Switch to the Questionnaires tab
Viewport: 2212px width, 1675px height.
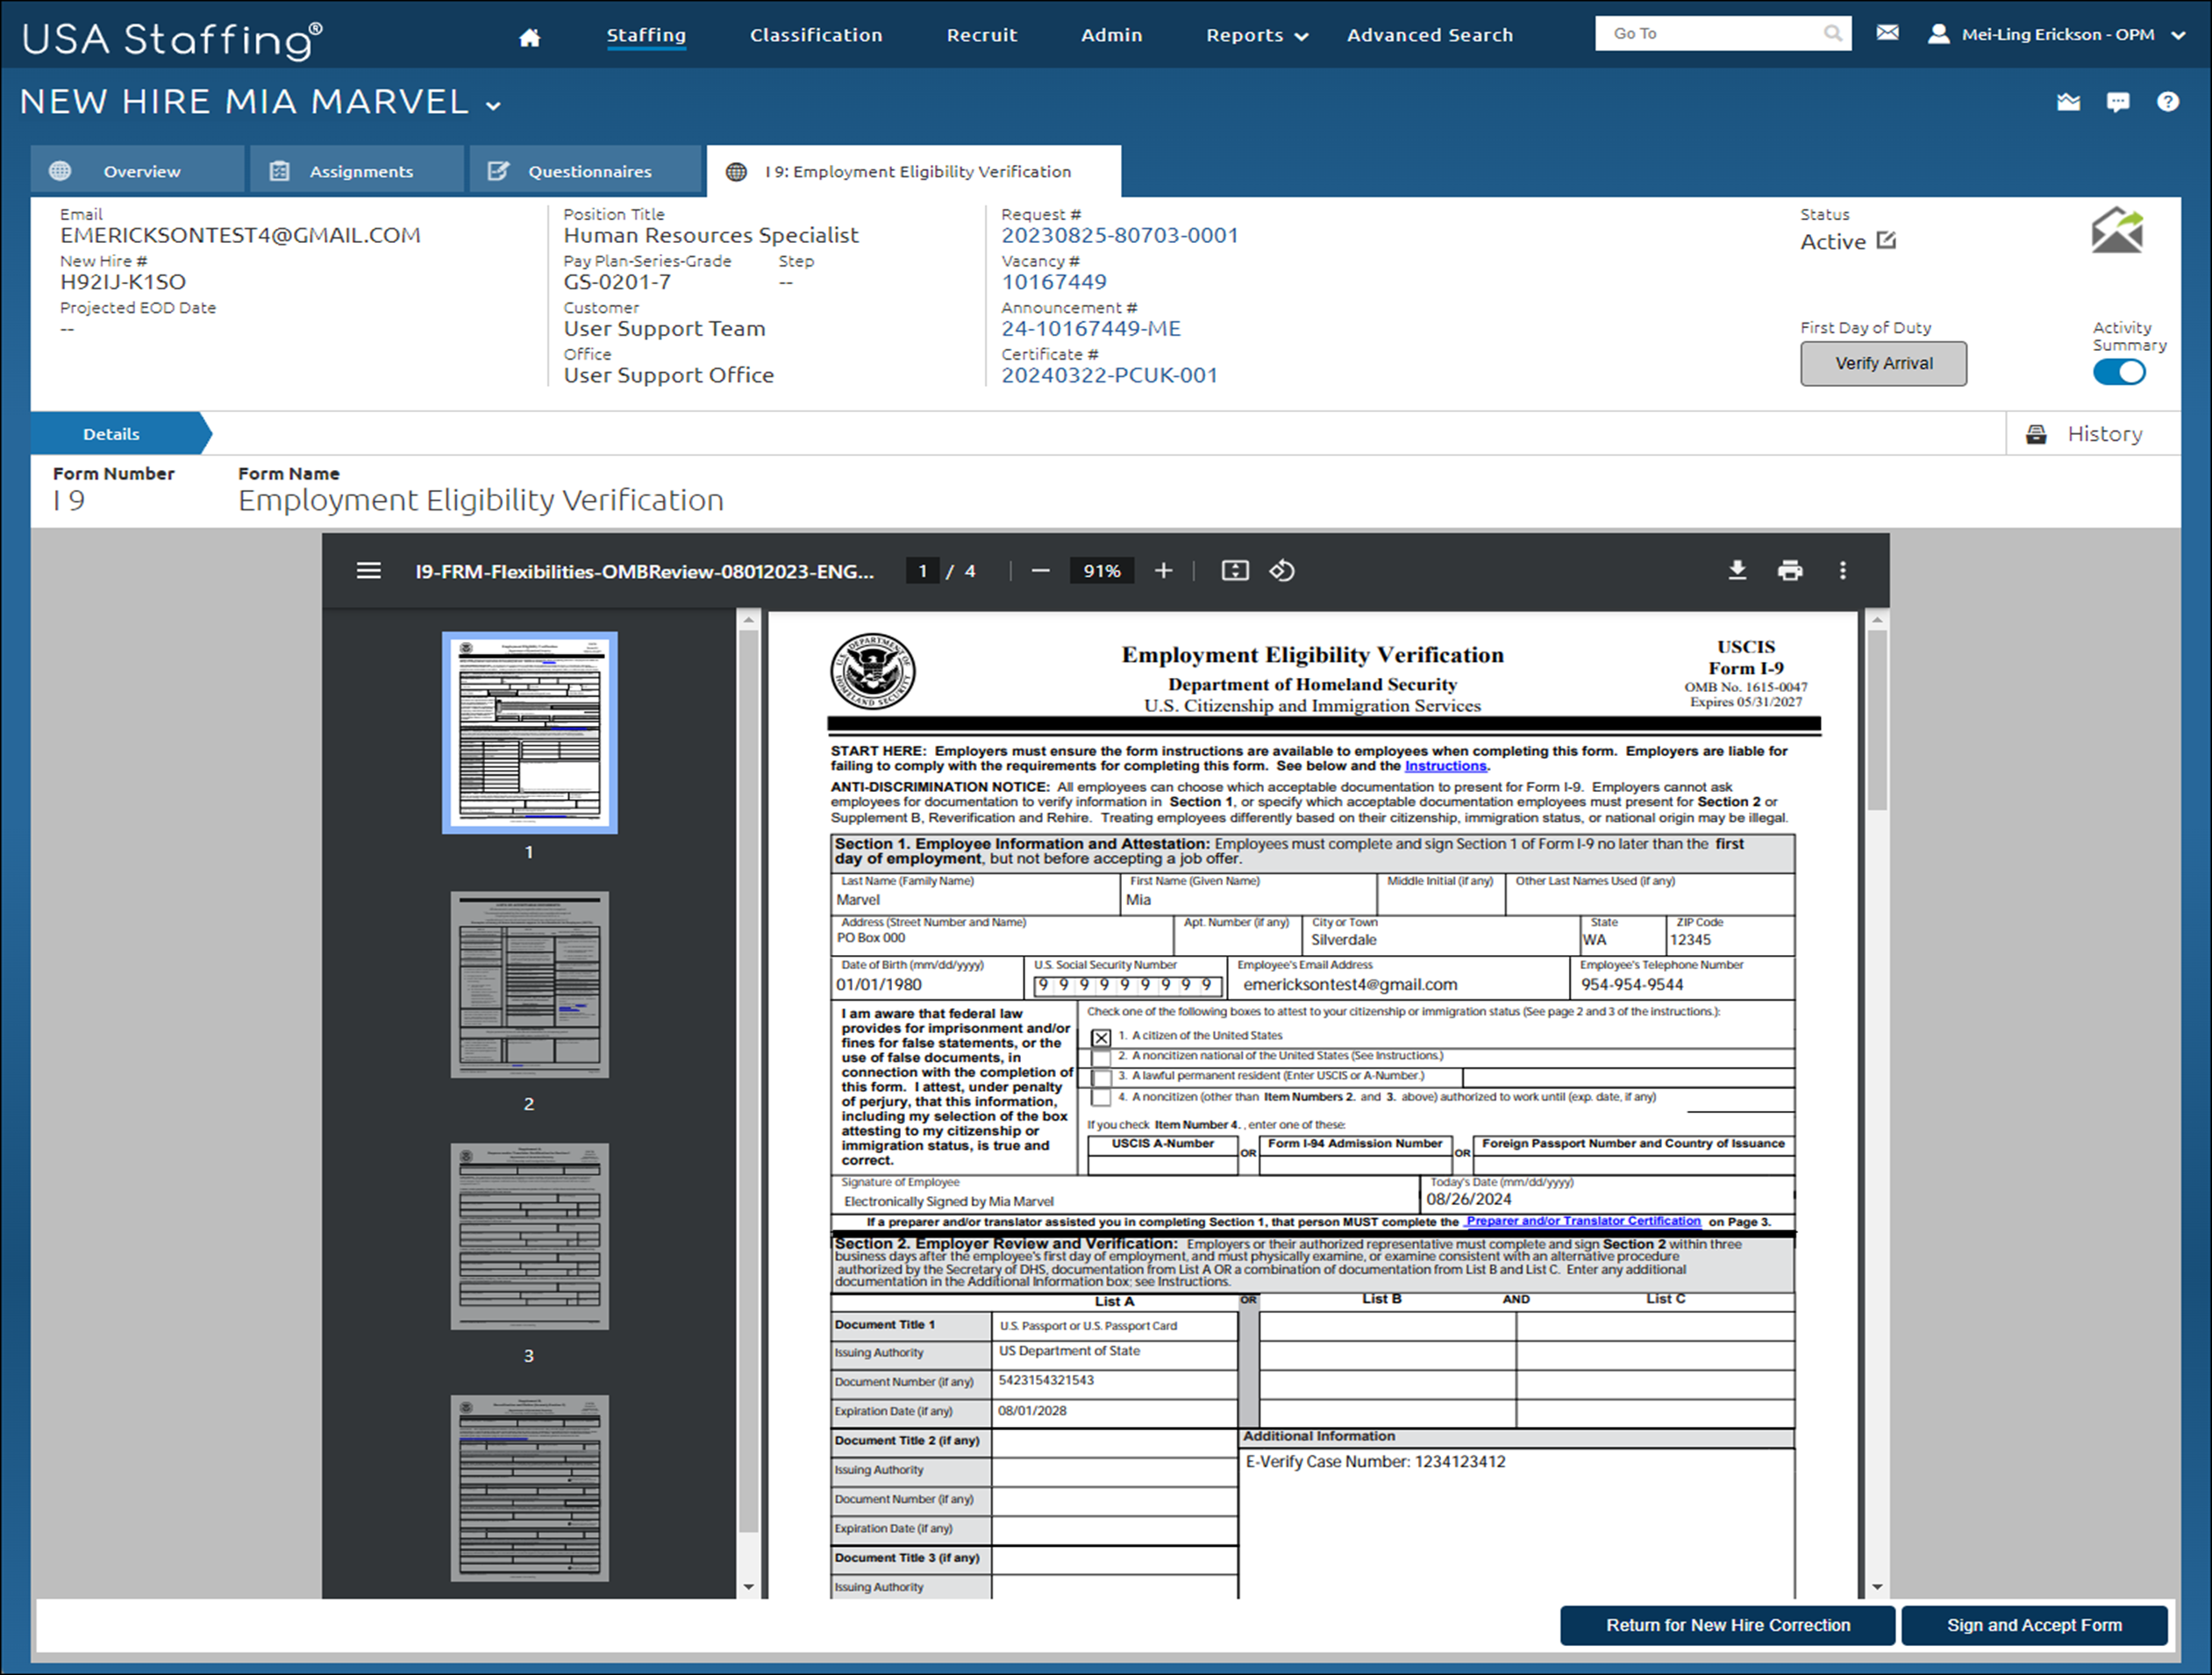pyautogui.click(x=586, y=171)
